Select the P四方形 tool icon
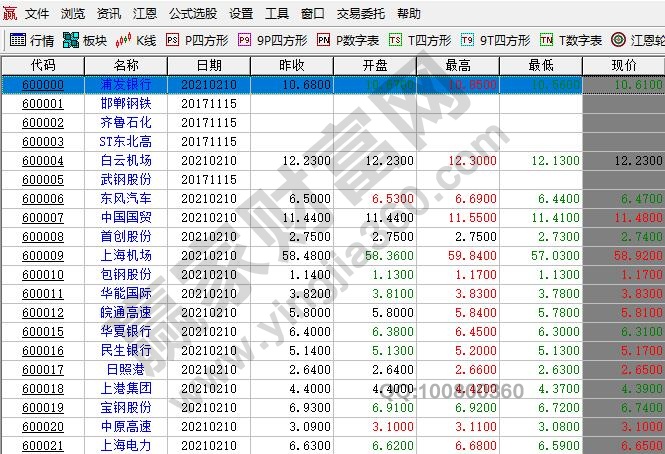Image resolution: width=665 pixels, height=454 pixels. pyautogui.click(x=173, y=40)
